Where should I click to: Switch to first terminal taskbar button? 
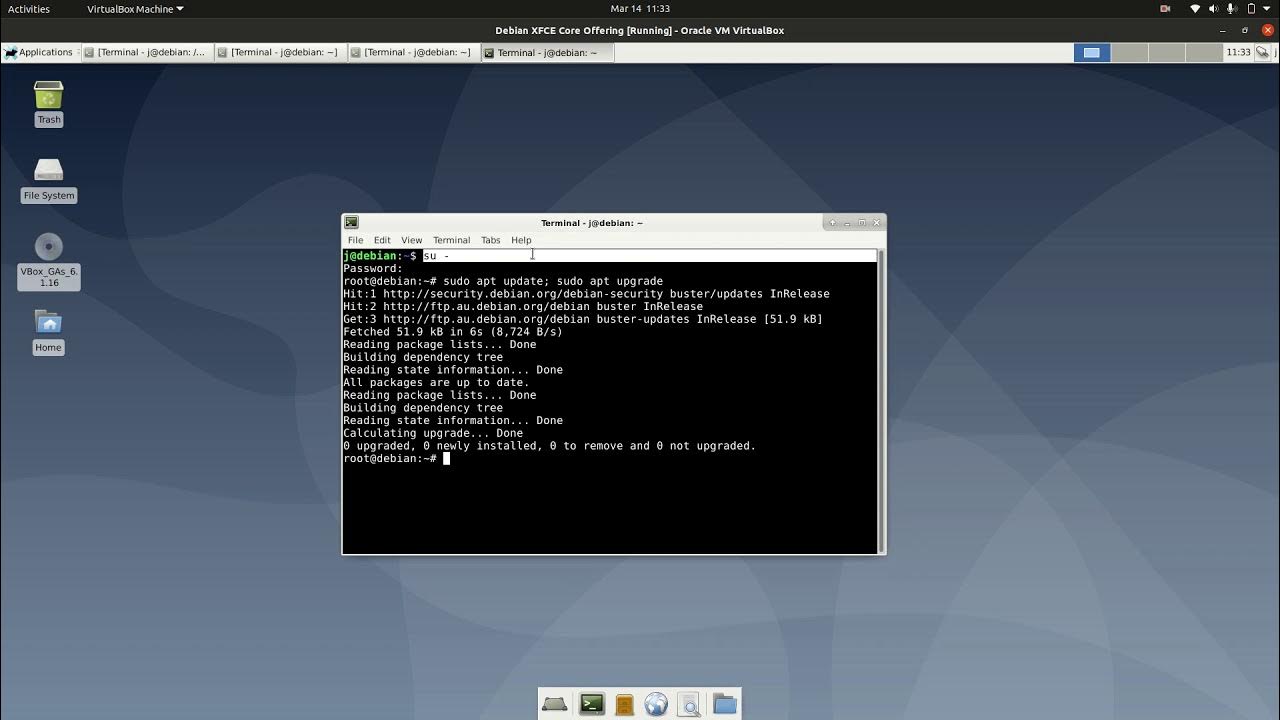pyautogui.click(x=146, y=52)
